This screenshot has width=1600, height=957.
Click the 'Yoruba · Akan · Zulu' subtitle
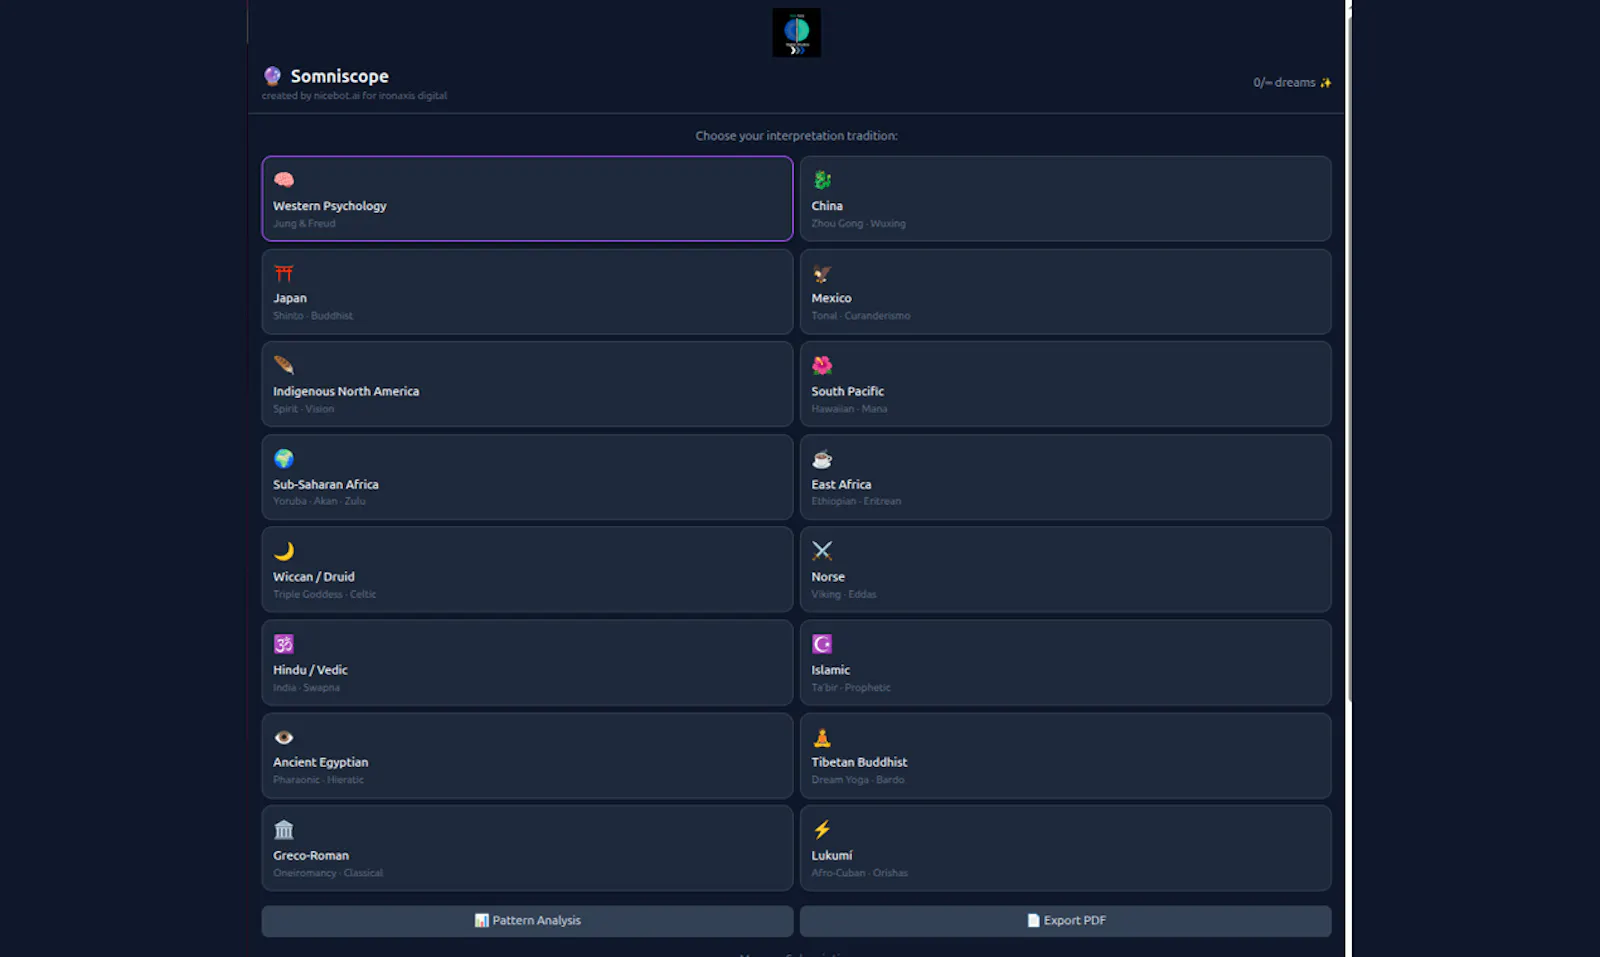coord(319,501)
